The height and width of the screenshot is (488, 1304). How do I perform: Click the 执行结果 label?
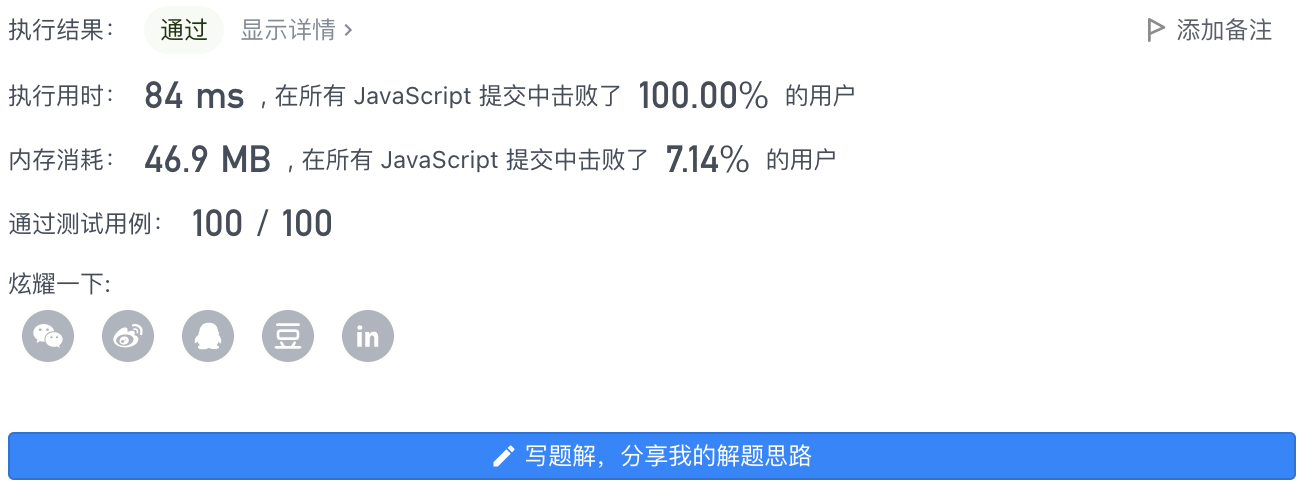[62, 30]
